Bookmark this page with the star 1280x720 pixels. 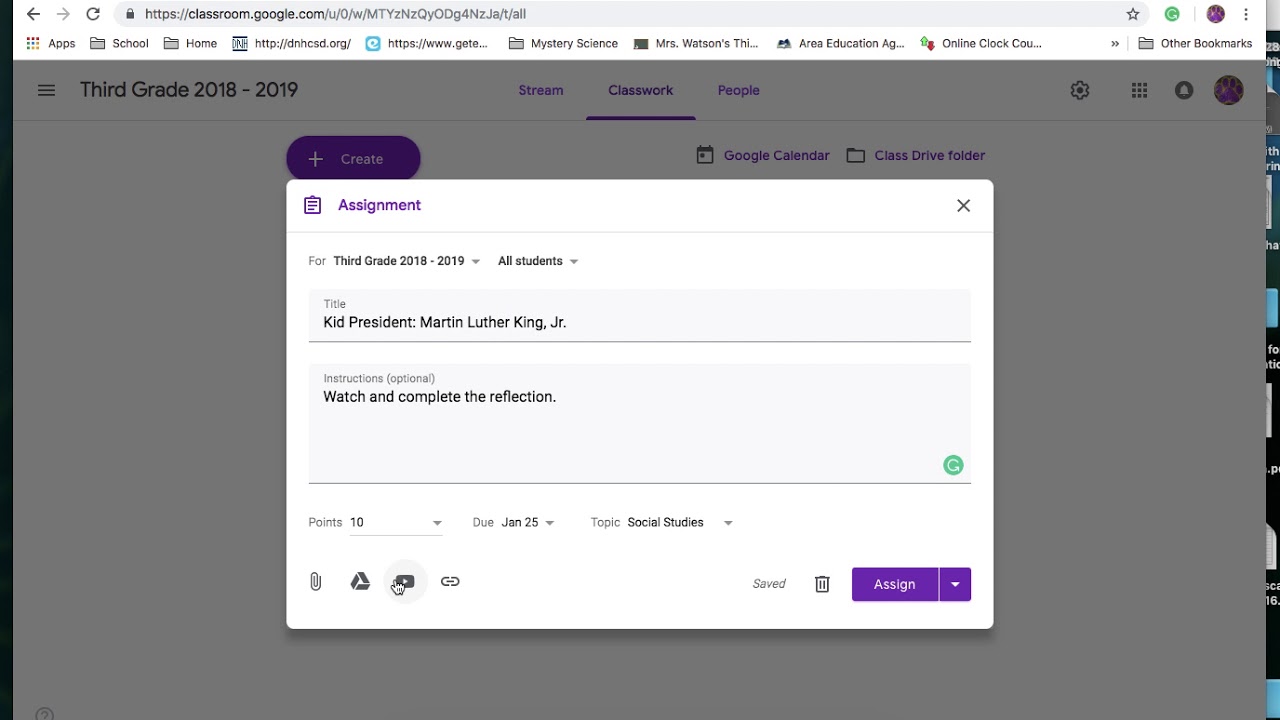[1133, 14]
